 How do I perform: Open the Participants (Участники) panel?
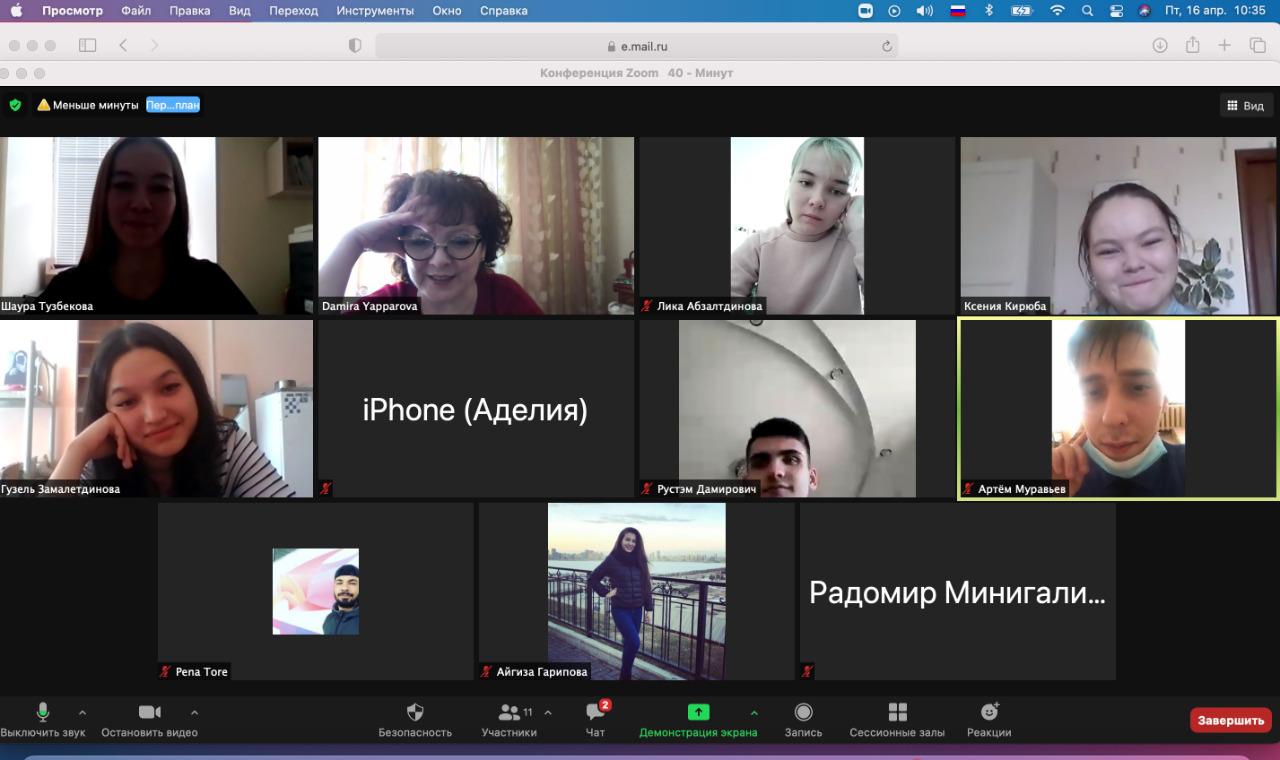coord(509,713)
